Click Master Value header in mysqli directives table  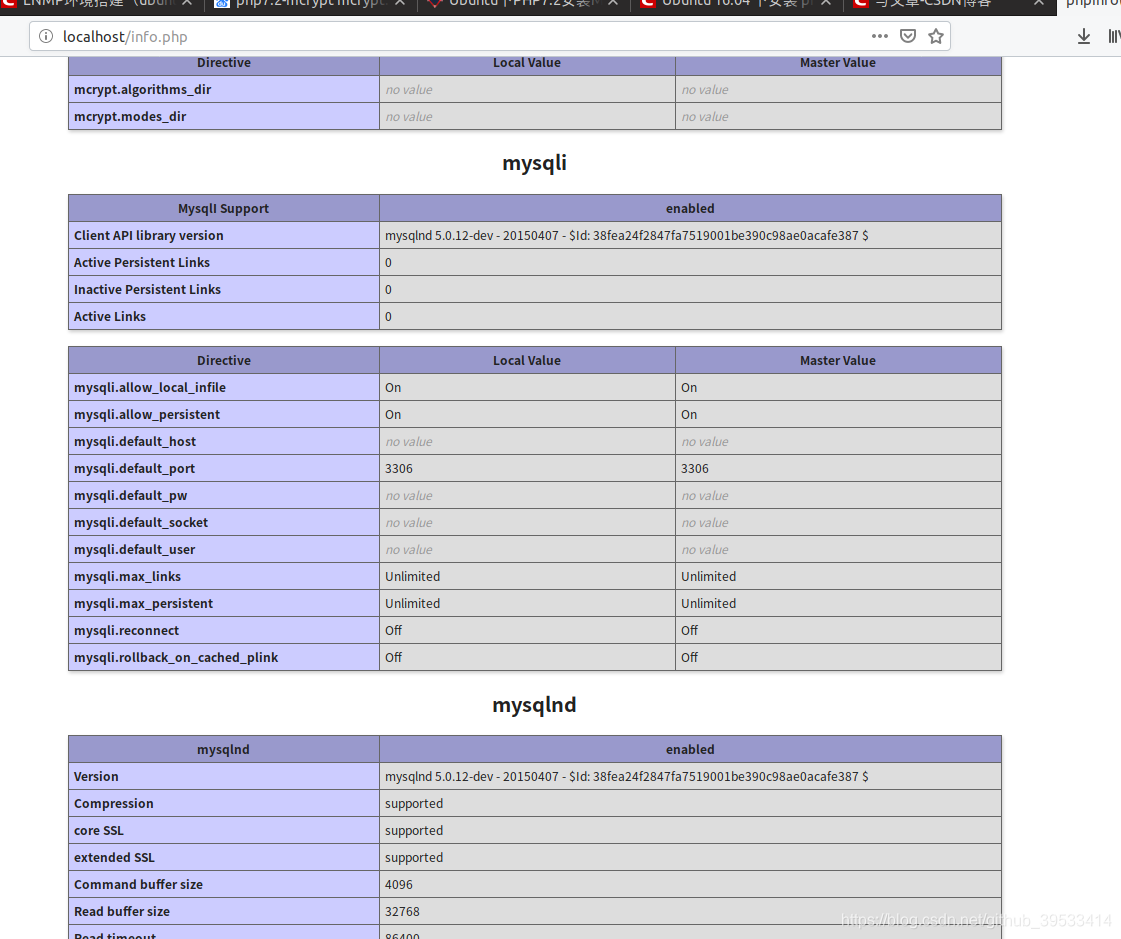pyautogui.click(x=838, y=360)
